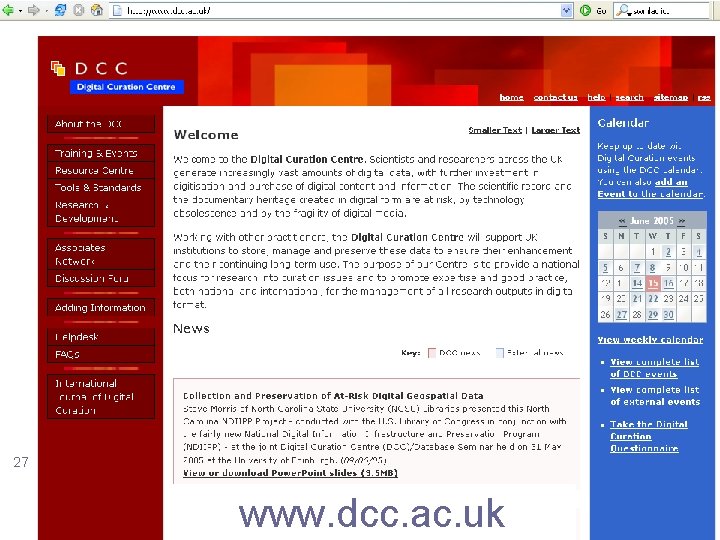Viewport: 720px width, 540px height.
Task: View or download PowerPoint slides link
Action: point(290,473)
